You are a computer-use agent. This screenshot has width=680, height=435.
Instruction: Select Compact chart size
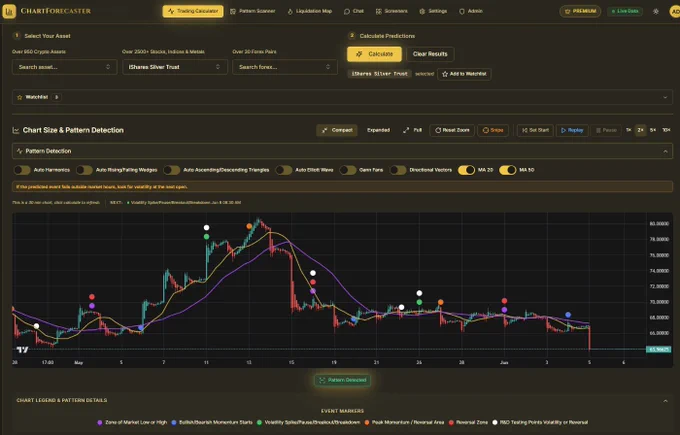click(337, 130)
